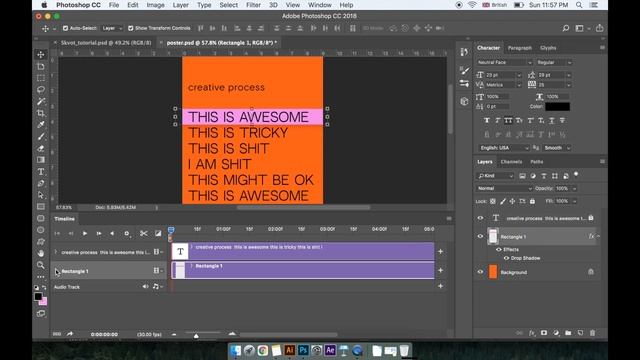640x360 pixels.
Task: Open the text color swatch in Character panel
Action: tap(557, 107)
